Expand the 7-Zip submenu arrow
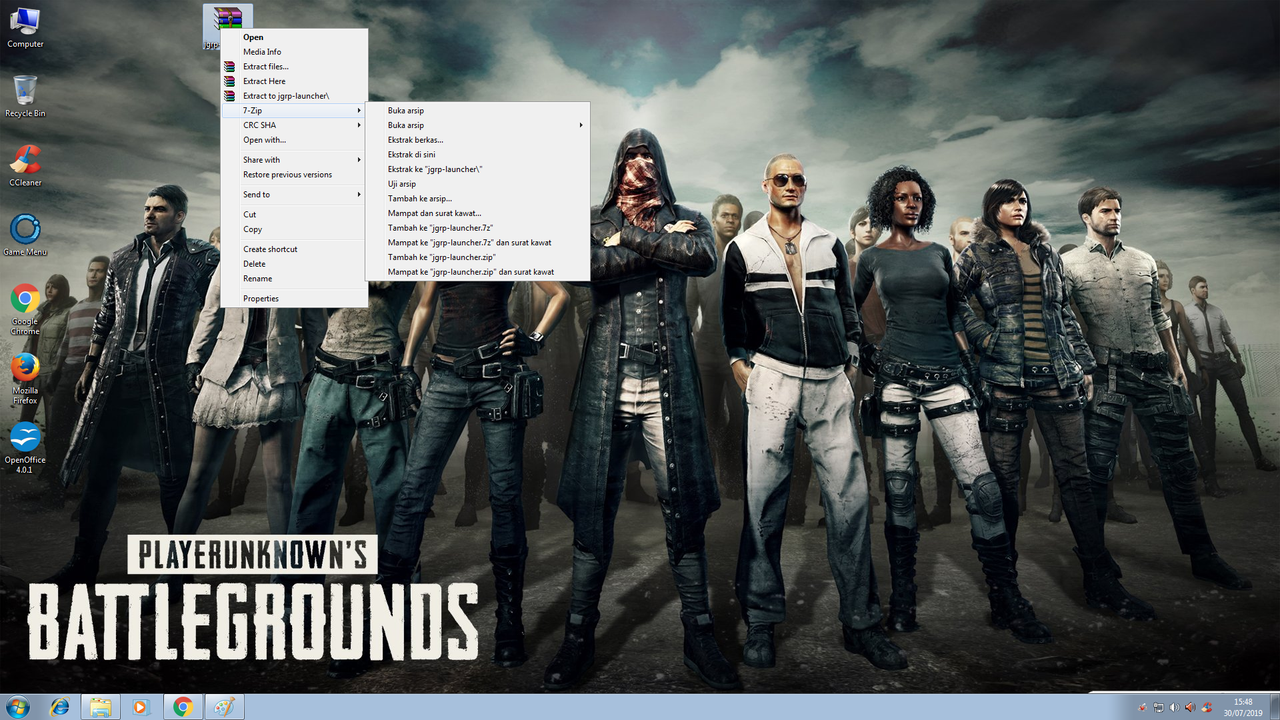Screen dimensions: 1280x720 pos(359,110)
